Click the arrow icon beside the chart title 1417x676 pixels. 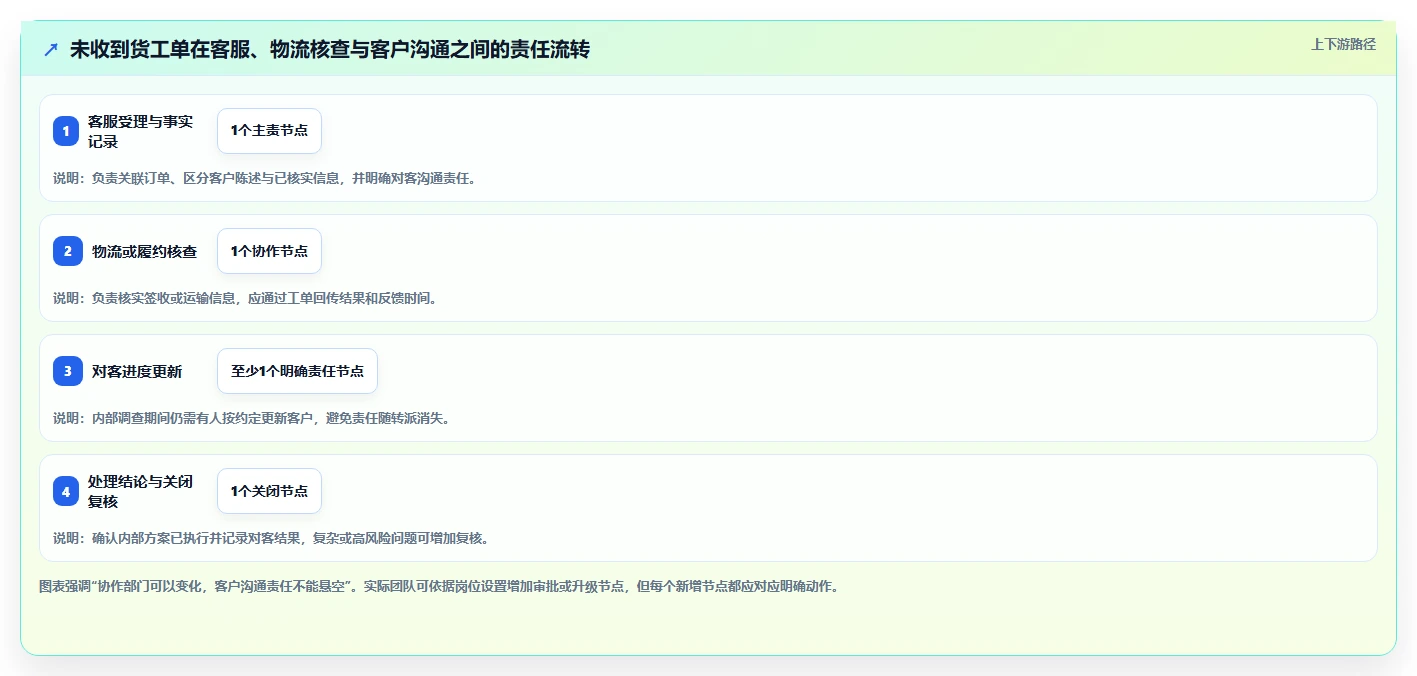coord(51,49)
